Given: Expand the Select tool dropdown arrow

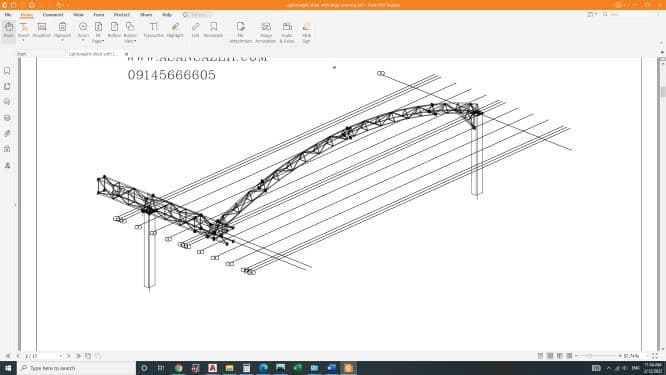Looking at the screenshot, I should 23,40.
